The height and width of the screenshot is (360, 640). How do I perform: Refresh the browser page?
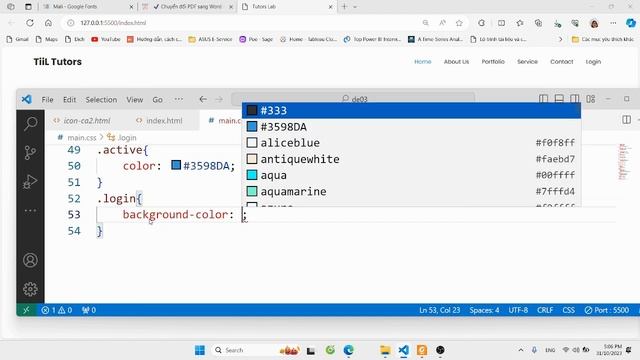point(30,23)
